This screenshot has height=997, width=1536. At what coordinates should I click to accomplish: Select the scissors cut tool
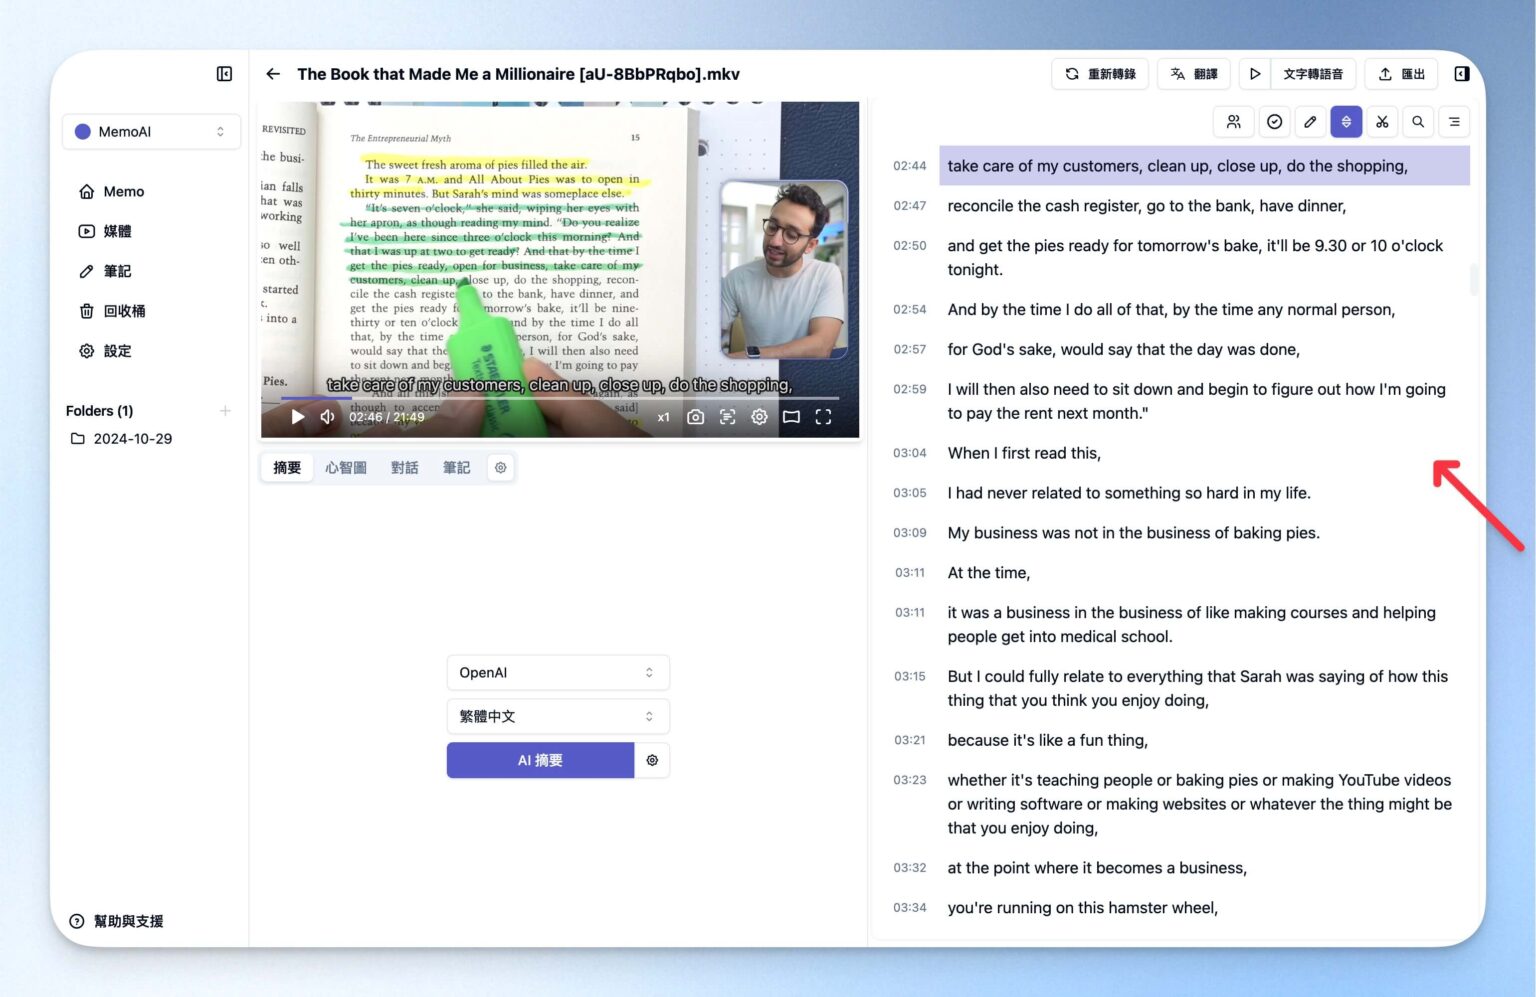[1382, 122]
